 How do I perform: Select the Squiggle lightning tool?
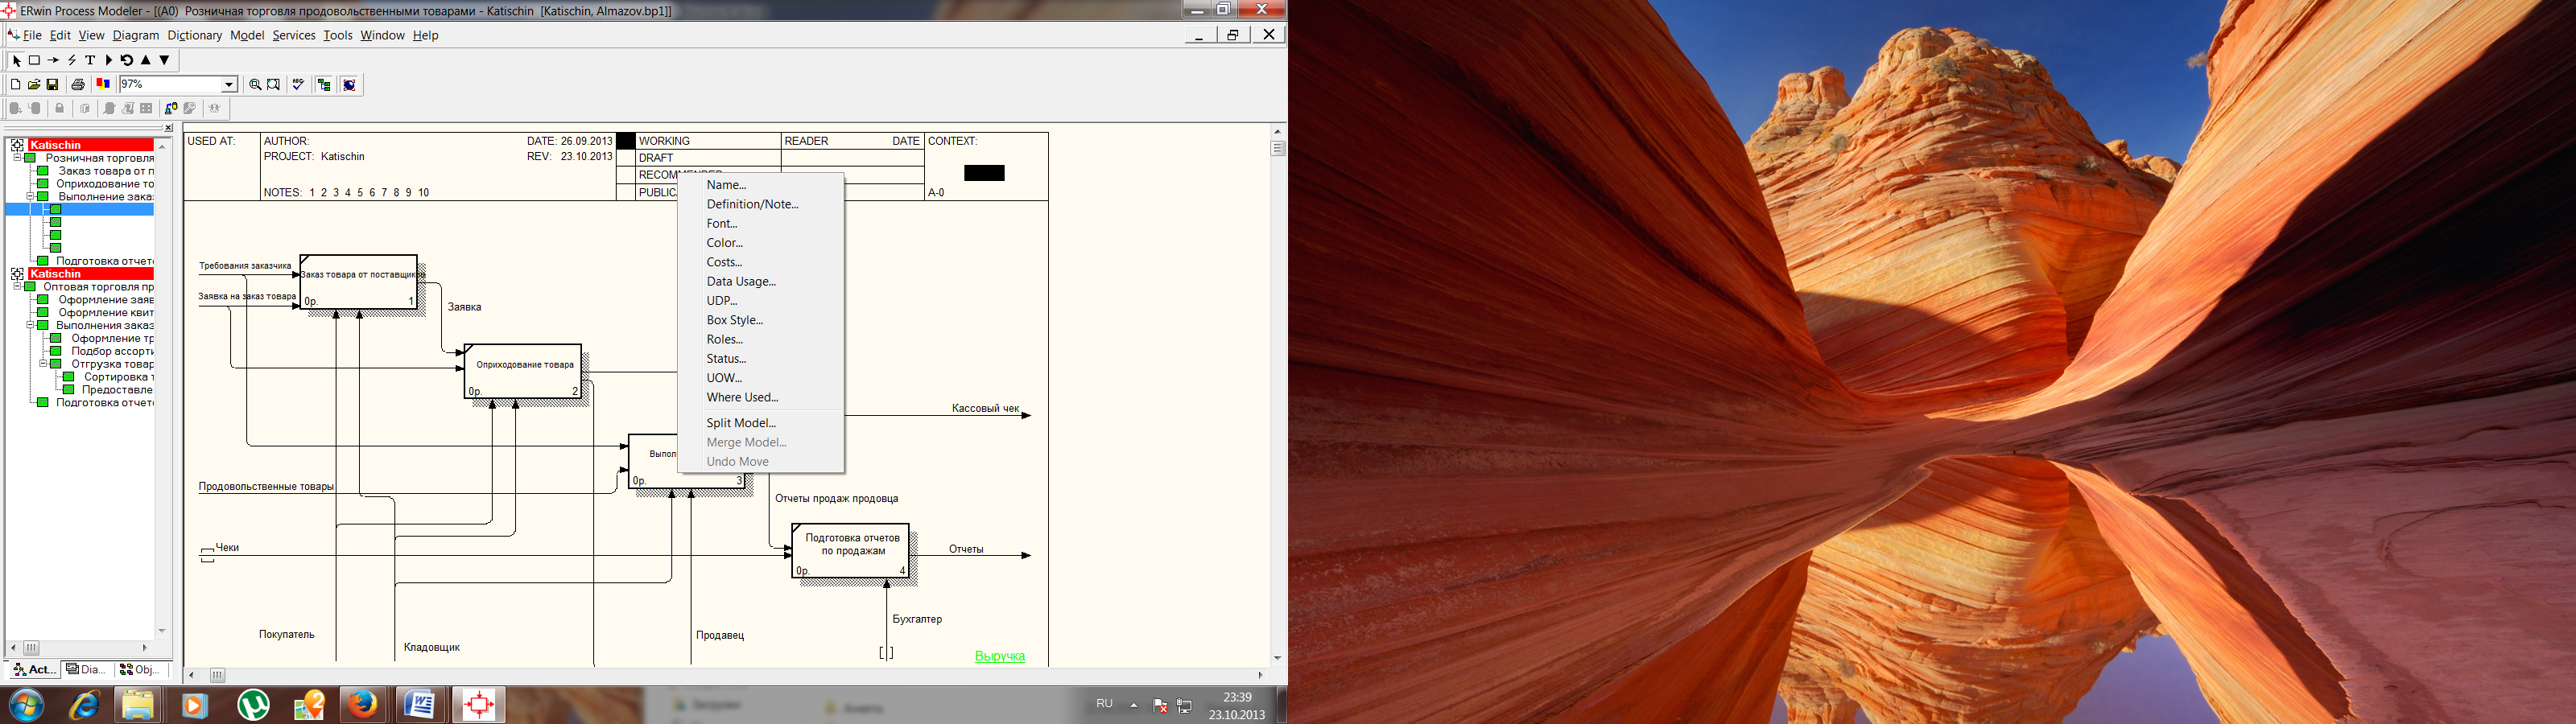click(72, 60)
